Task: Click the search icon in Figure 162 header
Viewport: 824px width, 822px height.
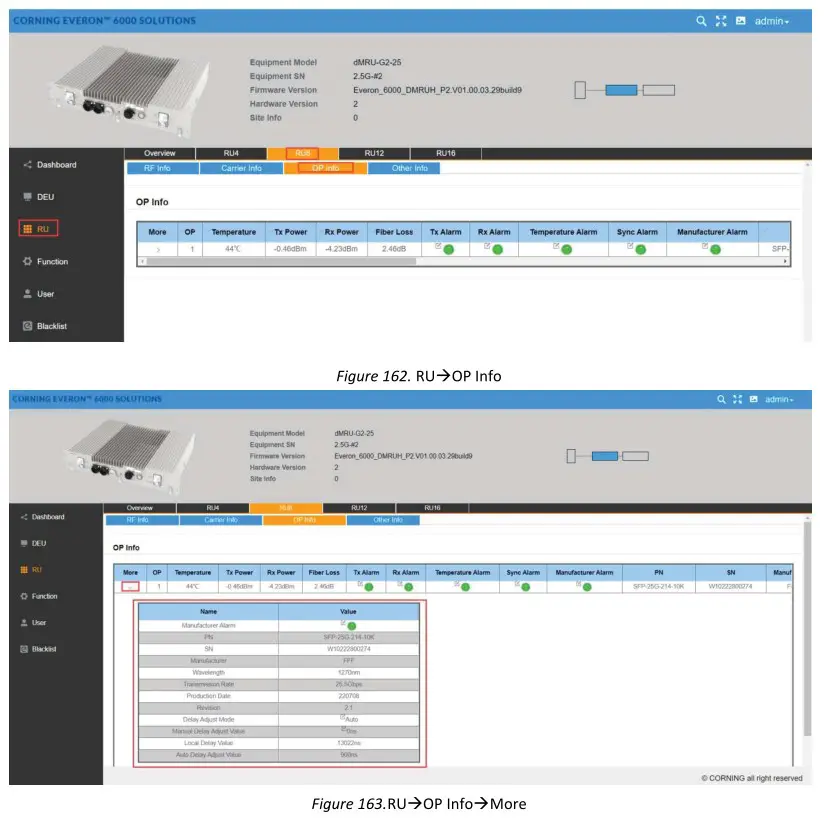Action: 702,21
